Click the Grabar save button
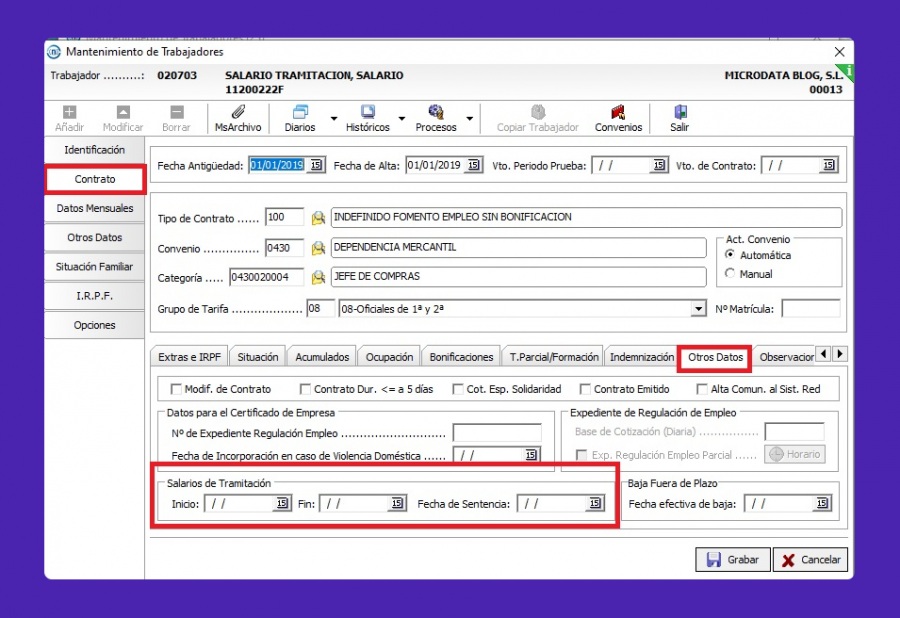This screenshot has height=618, width=900. pyautogui.click(x=732, y=559)
